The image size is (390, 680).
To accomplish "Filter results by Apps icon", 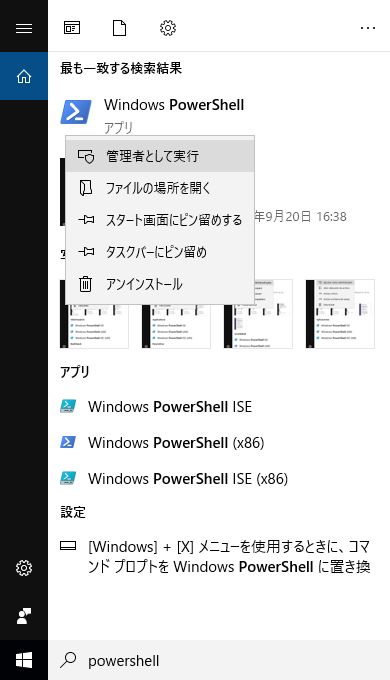I will coord(72,28).
